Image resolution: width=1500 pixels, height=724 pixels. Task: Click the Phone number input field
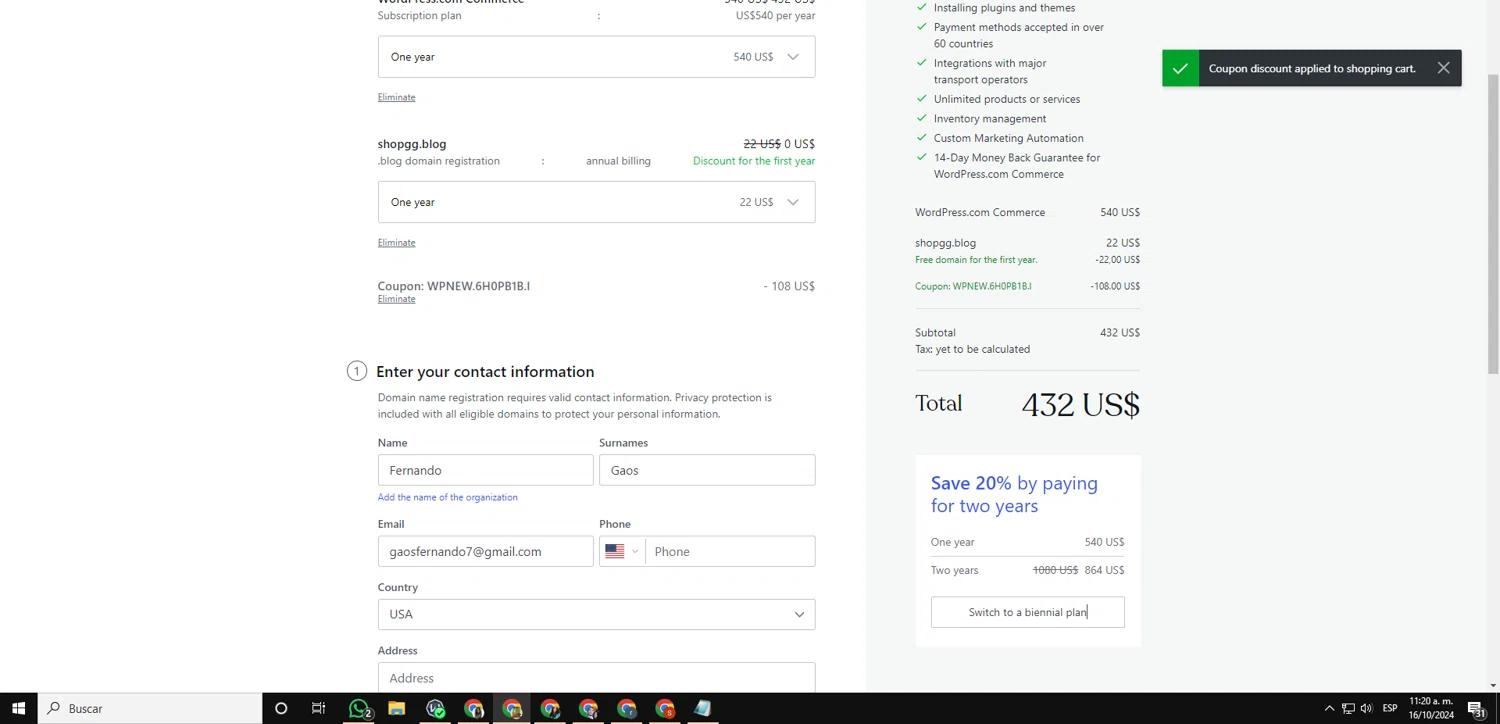(729, 551)
